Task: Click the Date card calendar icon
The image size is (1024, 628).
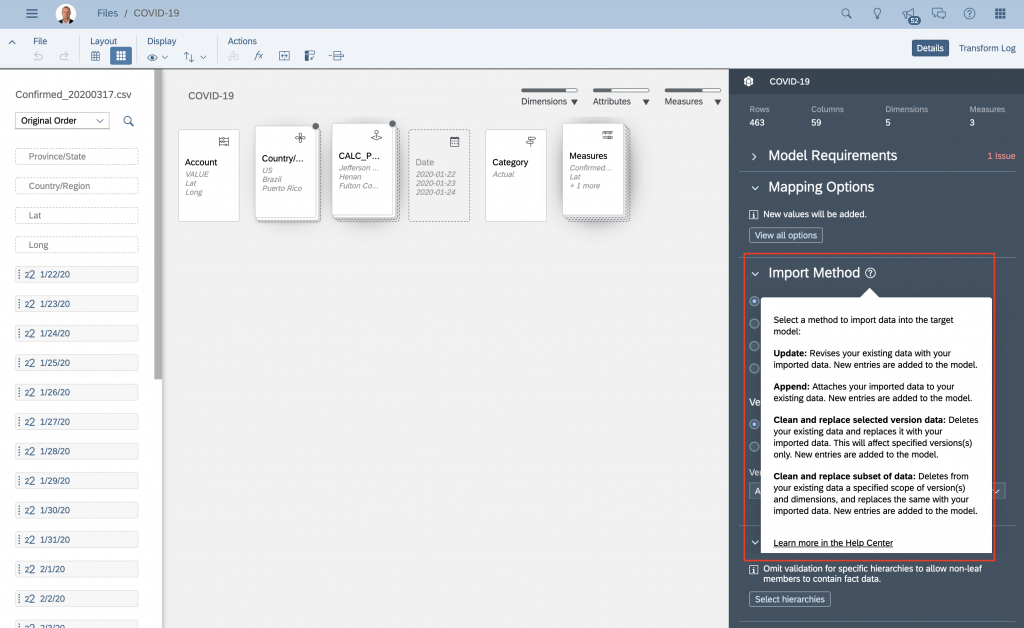Action: click(455, 142)
